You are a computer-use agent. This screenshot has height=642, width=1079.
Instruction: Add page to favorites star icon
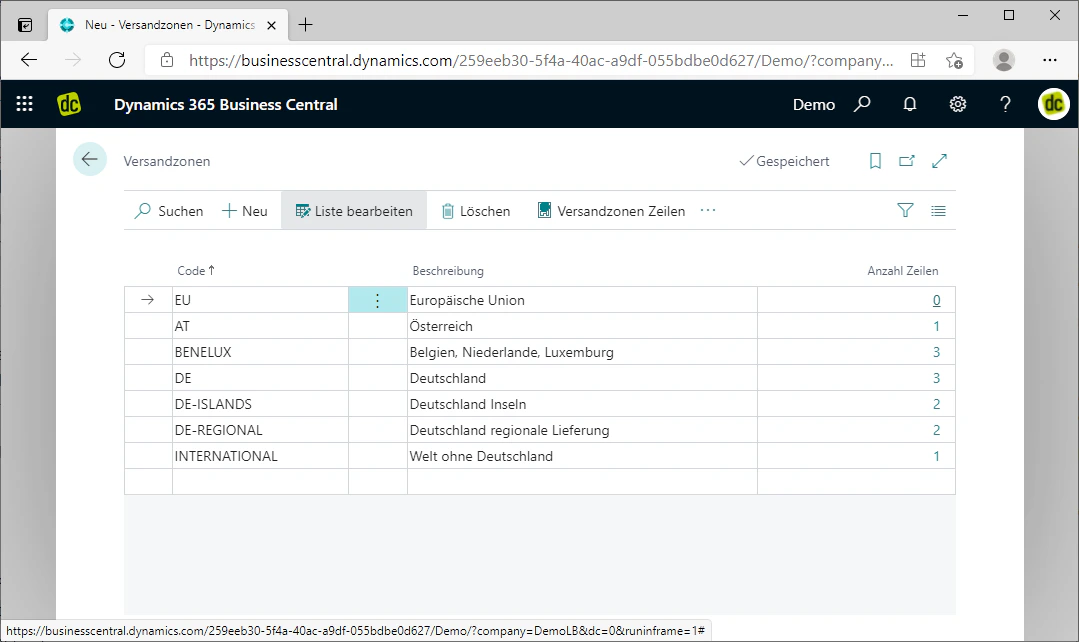tap(954, 60)
